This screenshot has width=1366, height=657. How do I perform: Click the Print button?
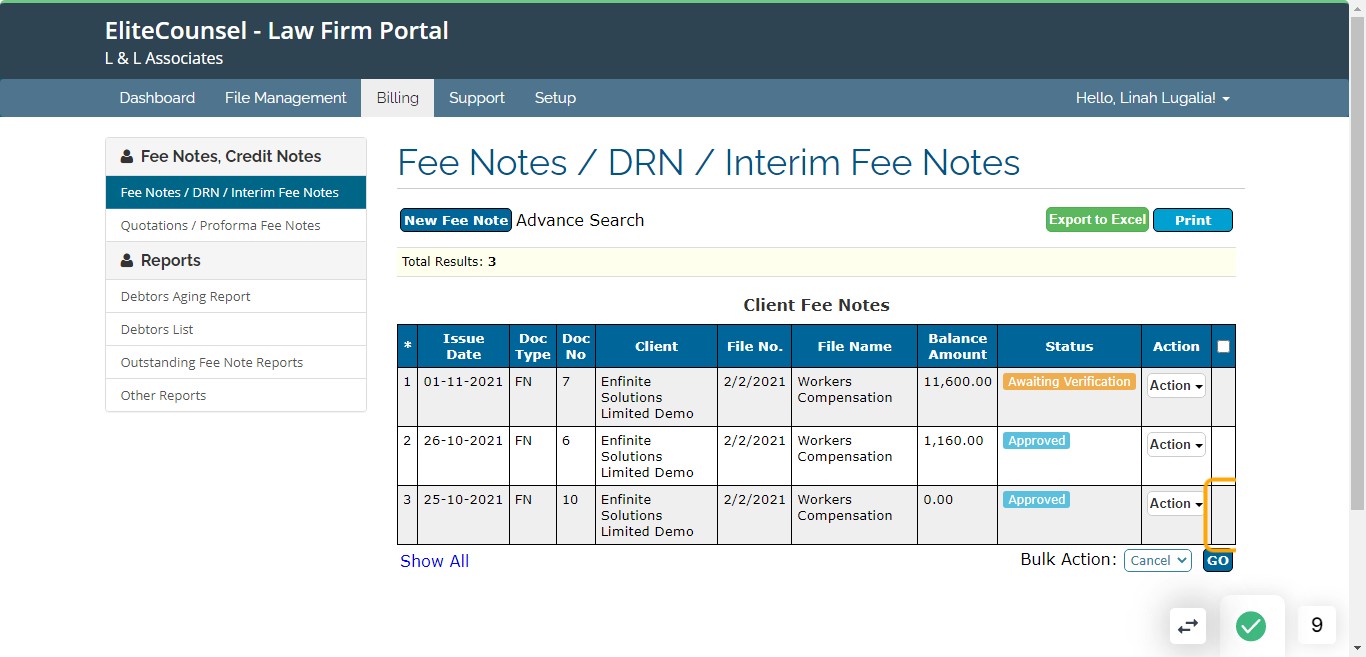1193,220
